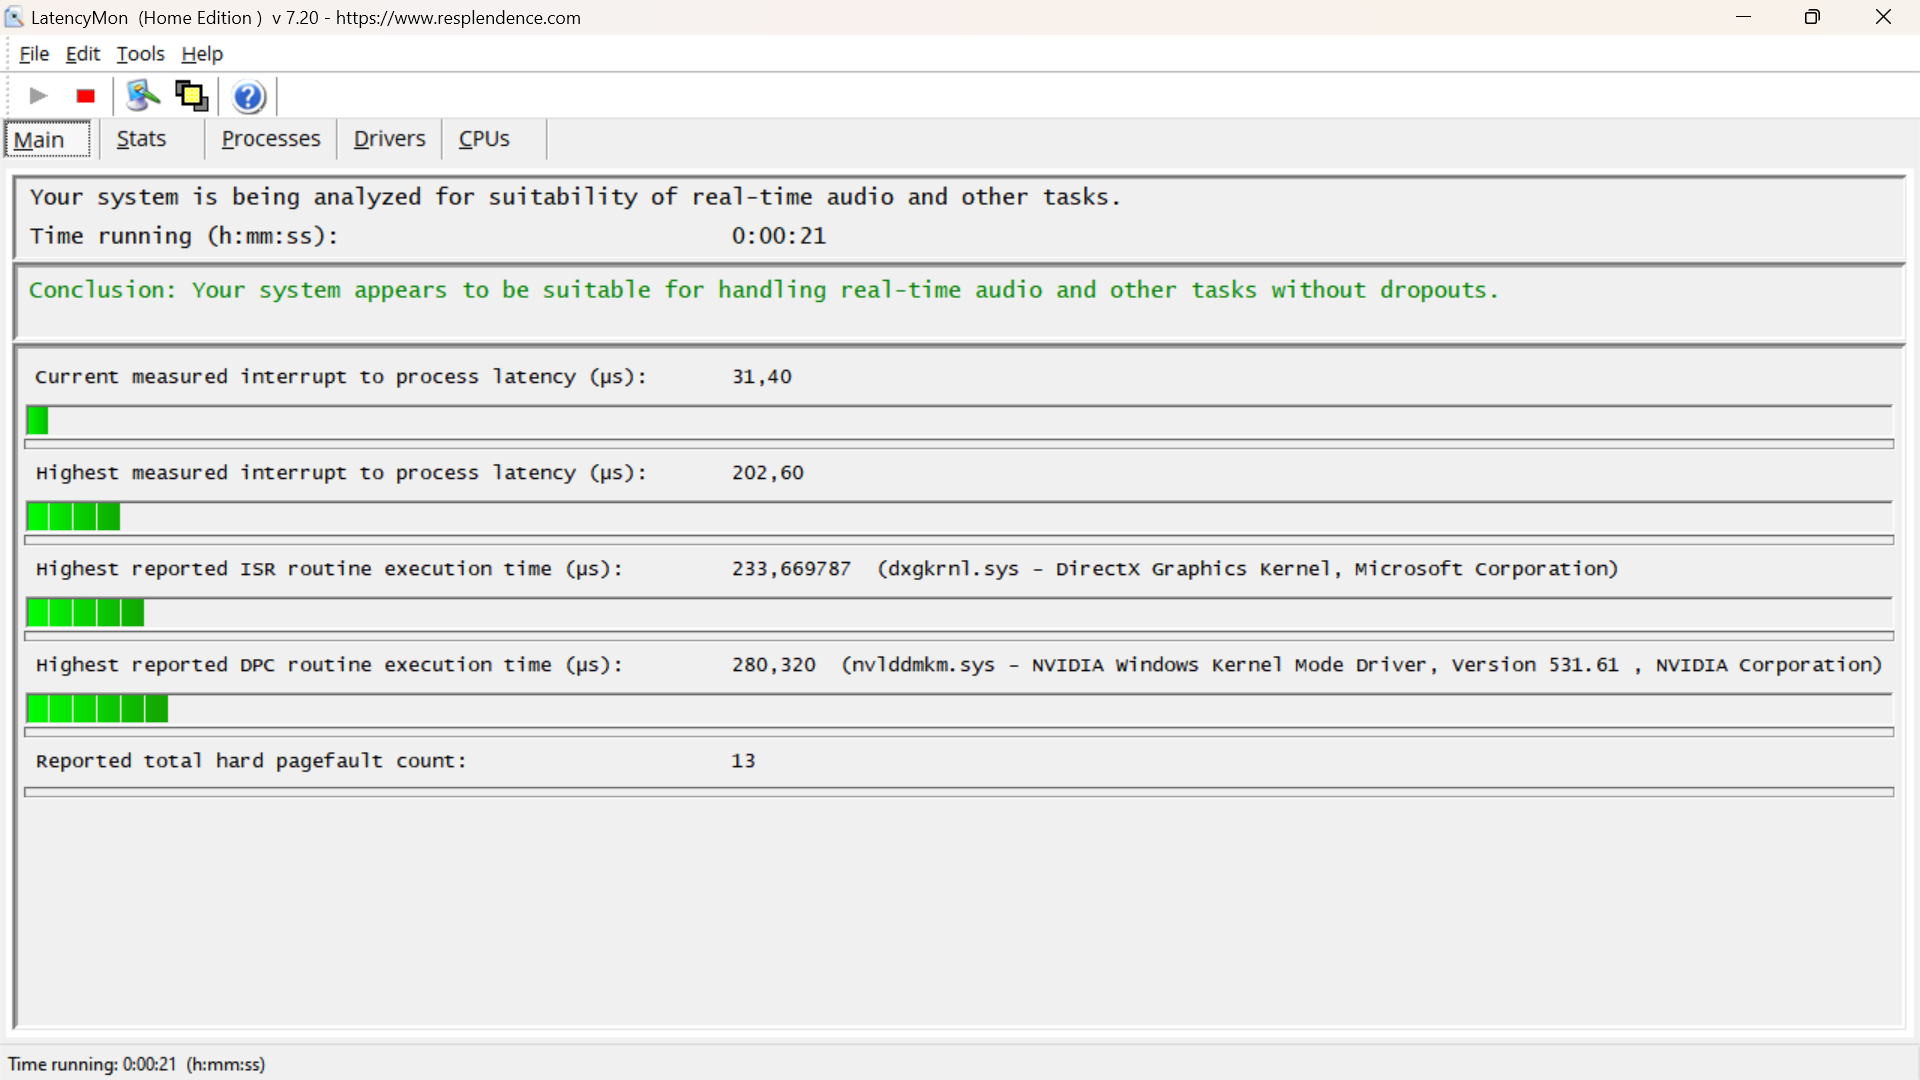Open the Tools menu
This screenshot has height=1080, width=1920.
point(140,54)
